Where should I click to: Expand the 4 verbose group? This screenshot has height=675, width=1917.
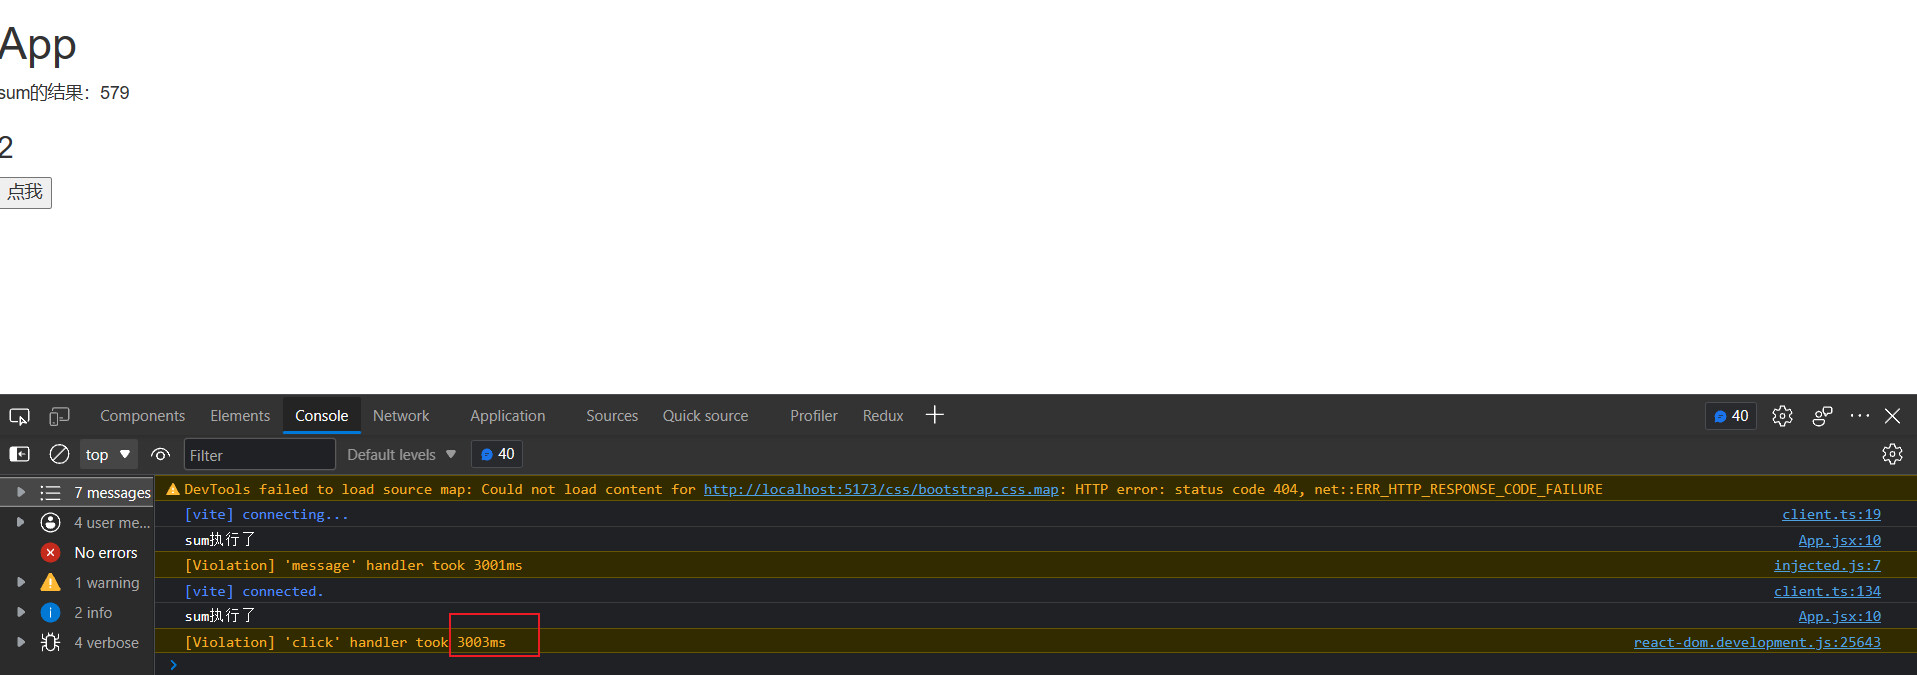pyautogui.click(x=20, y=642)
